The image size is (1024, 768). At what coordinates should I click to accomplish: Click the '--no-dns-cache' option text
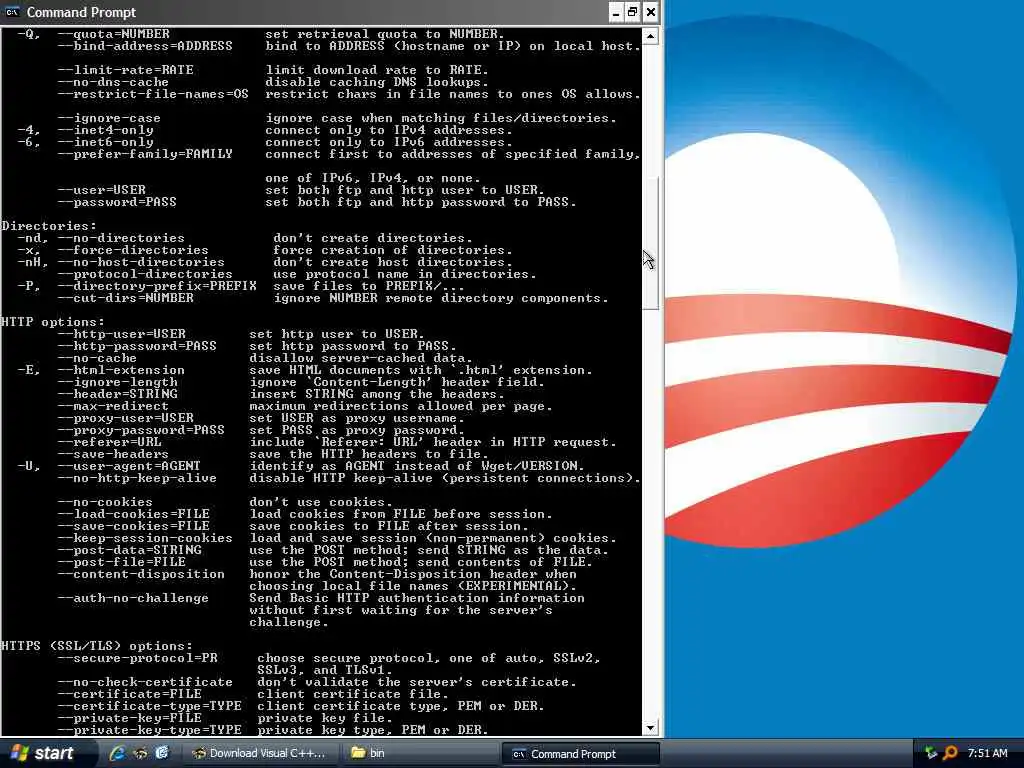(112, 82)
